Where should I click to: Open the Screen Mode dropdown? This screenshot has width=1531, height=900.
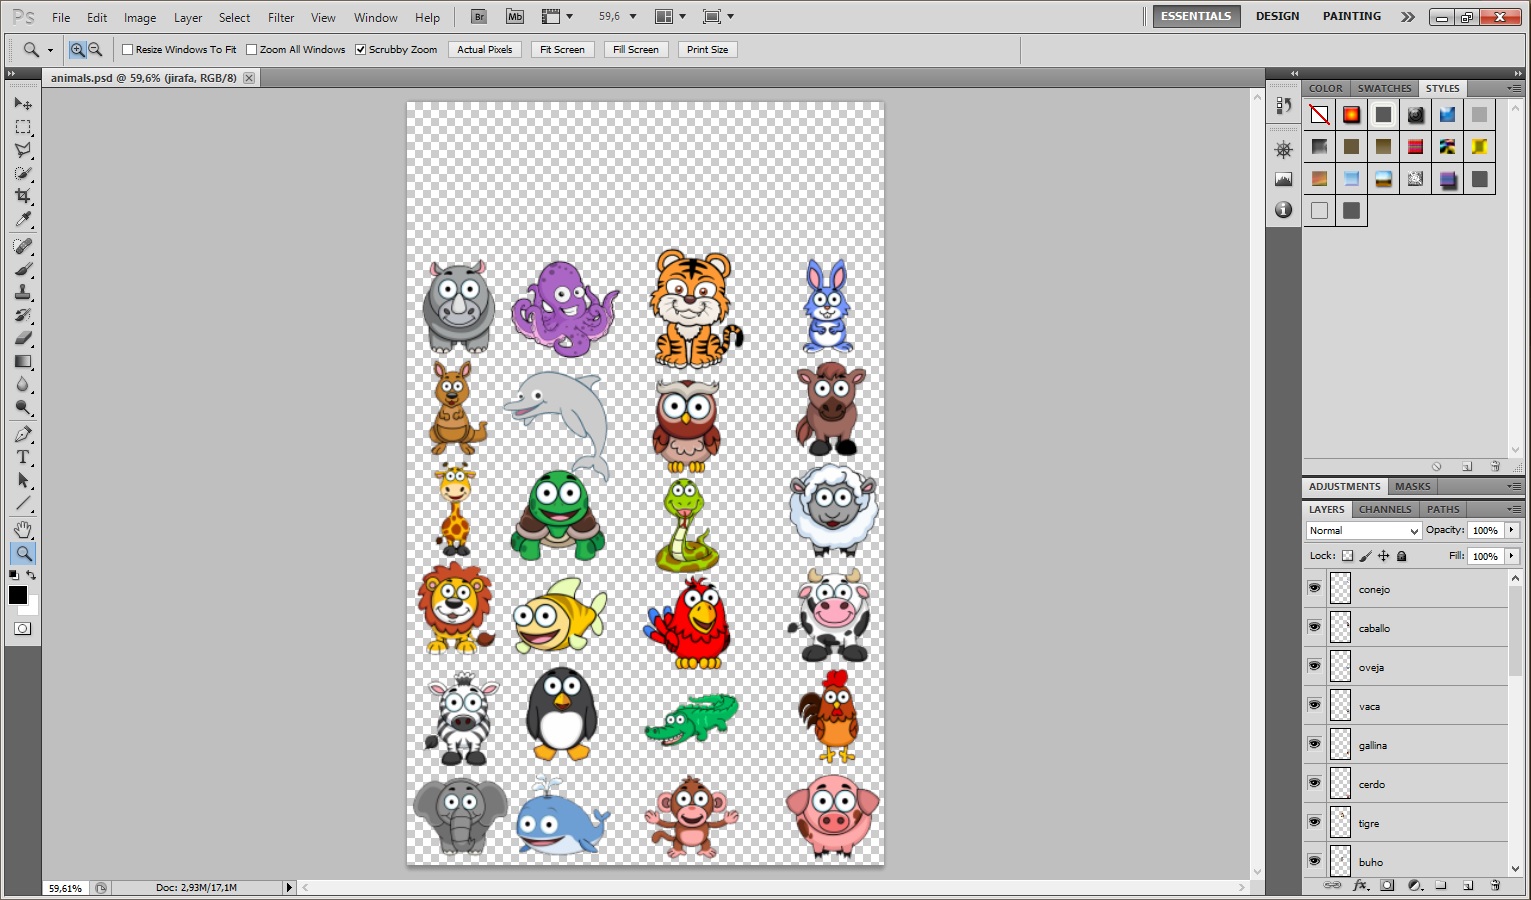tap(718, 17)
